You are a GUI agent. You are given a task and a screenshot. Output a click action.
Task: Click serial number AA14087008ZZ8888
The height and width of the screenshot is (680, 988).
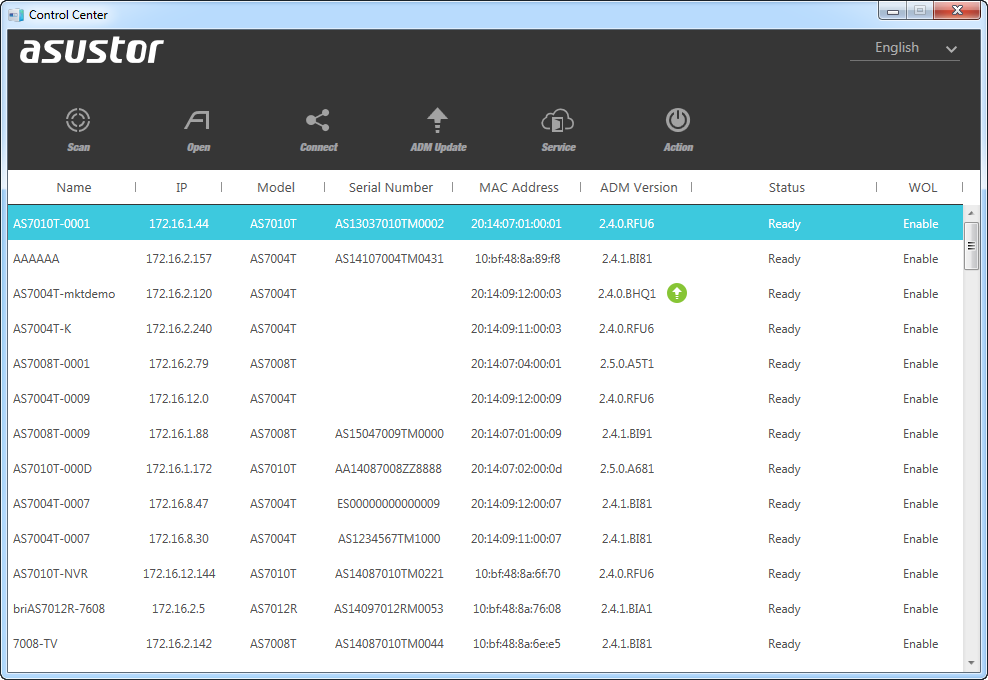[x=389, y=468]
